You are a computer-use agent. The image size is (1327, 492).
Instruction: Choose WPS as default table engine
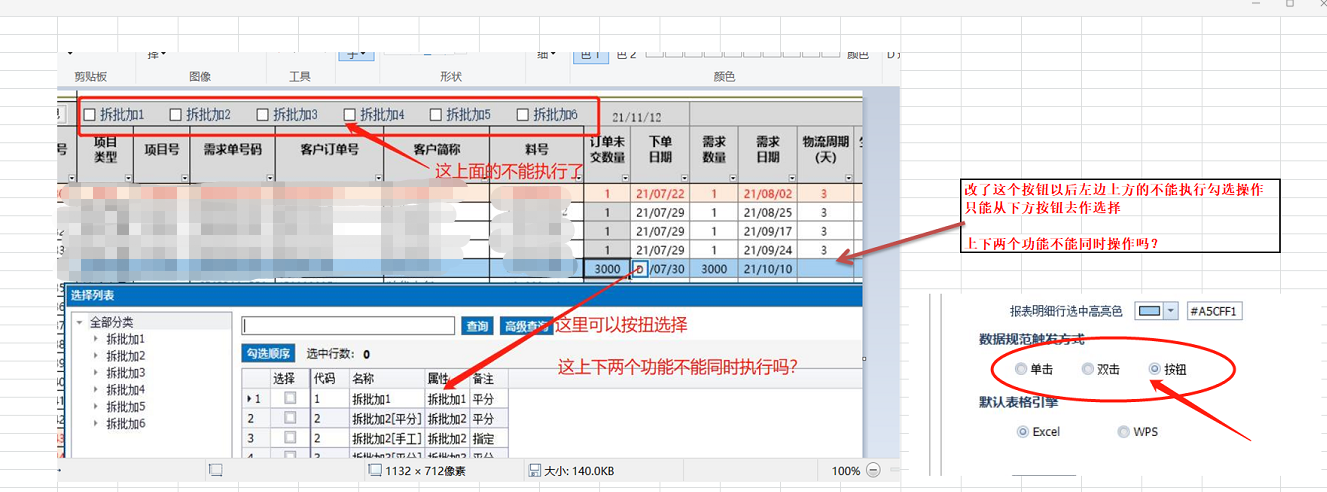(x=1124, y=432)
